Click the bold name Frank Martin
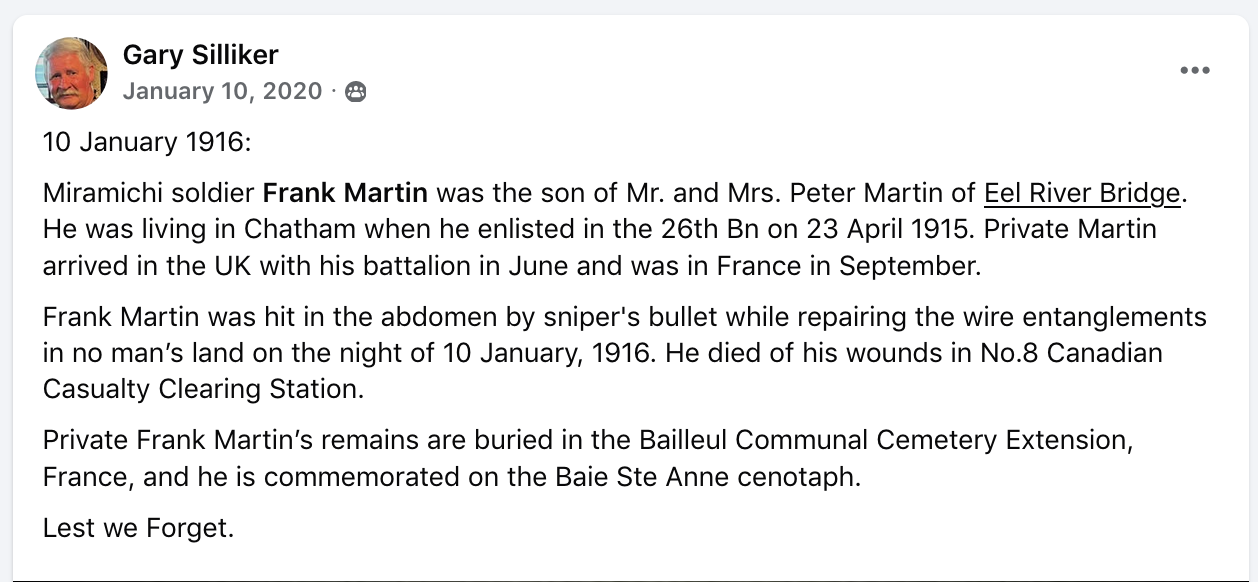The width and height of the screenshot is (1258, 582). point(345,192)
